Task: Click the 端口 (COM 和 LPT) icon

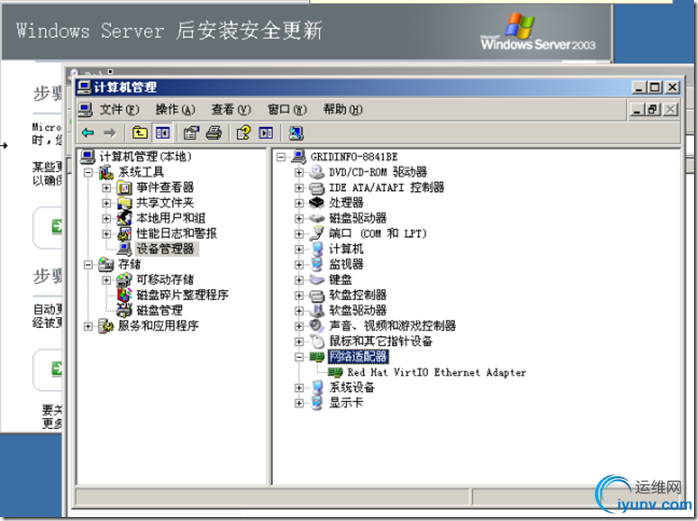Action: [x=317, y=233]
